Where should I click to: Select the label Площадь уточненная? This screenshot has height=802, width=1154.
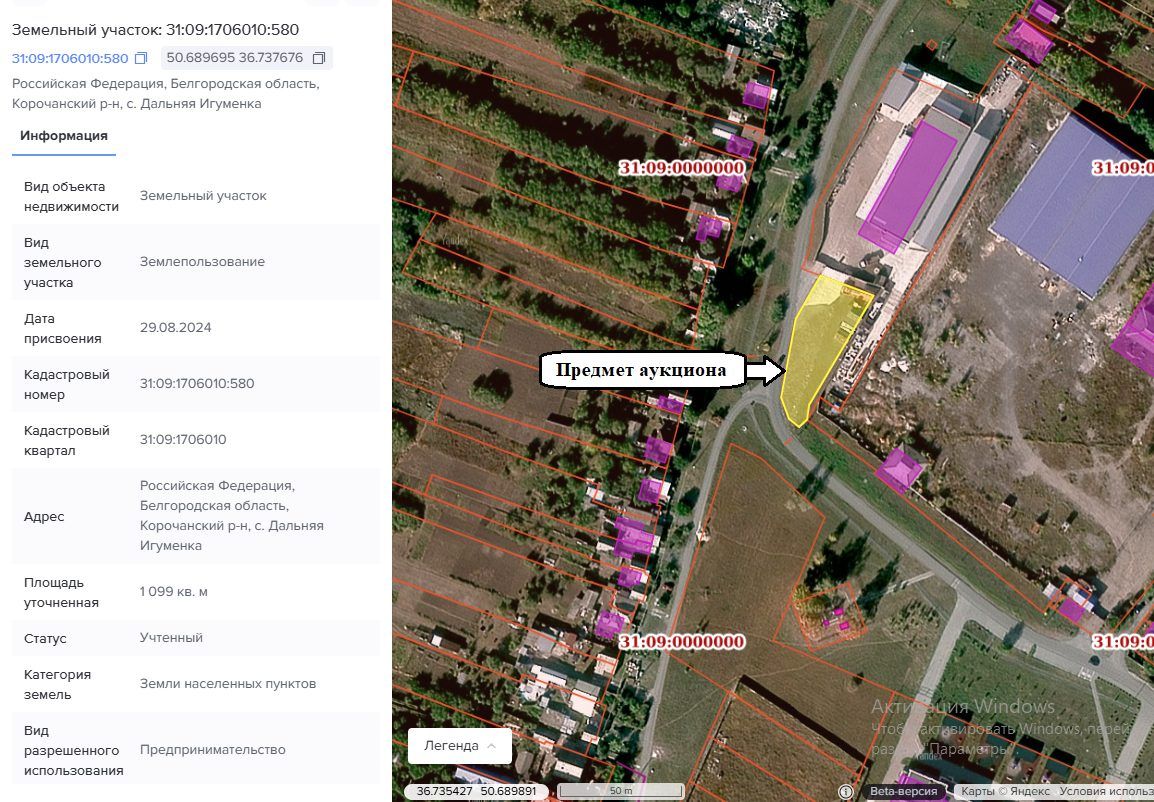pos(61,593)
